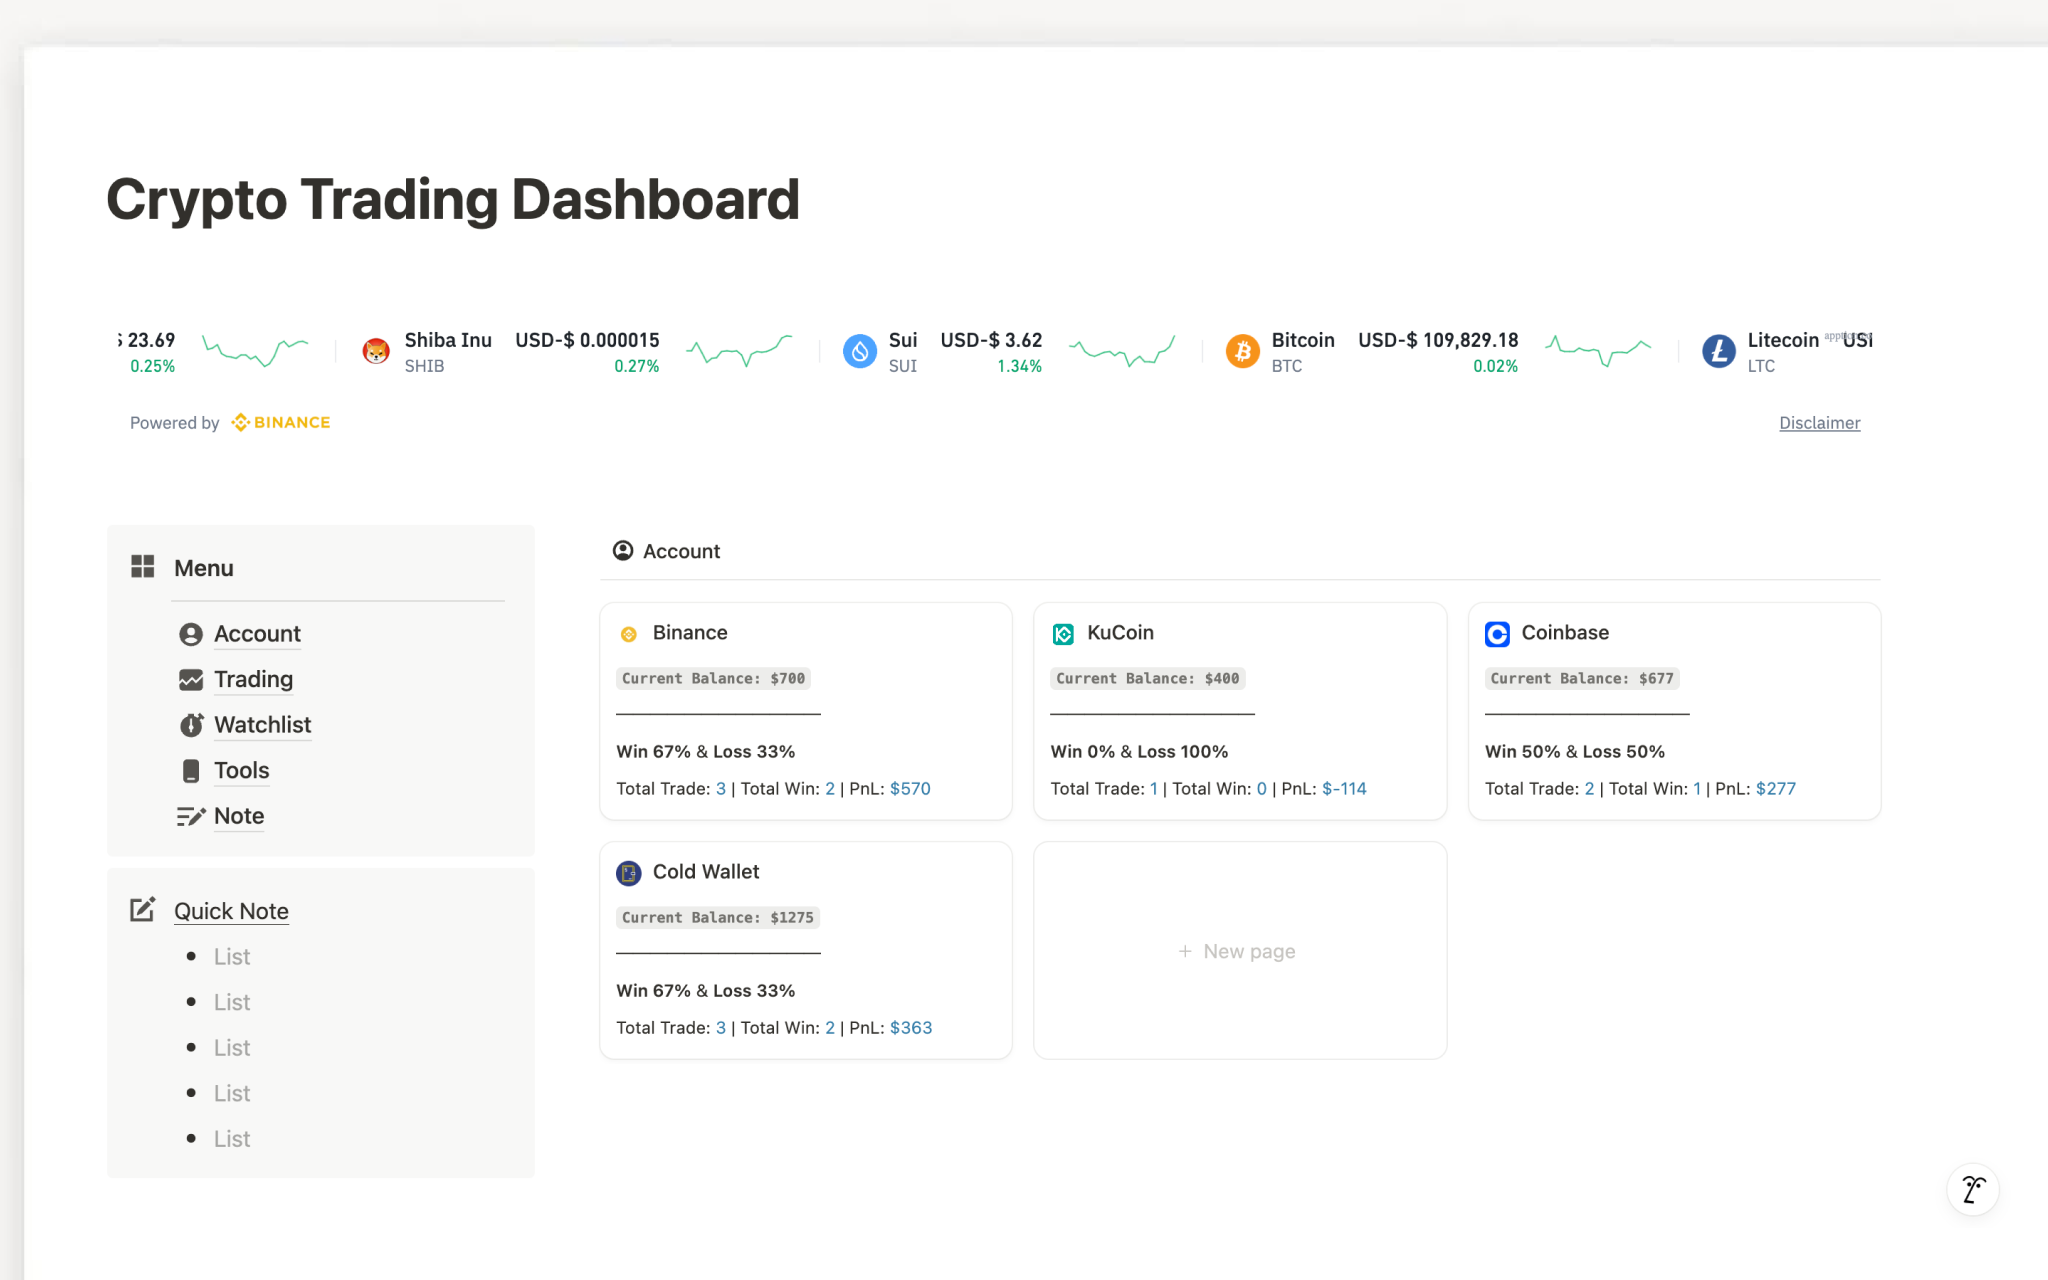The image size is (2048, 1280).
Task: Click the Menu grid icon
Action: [143, 567]
